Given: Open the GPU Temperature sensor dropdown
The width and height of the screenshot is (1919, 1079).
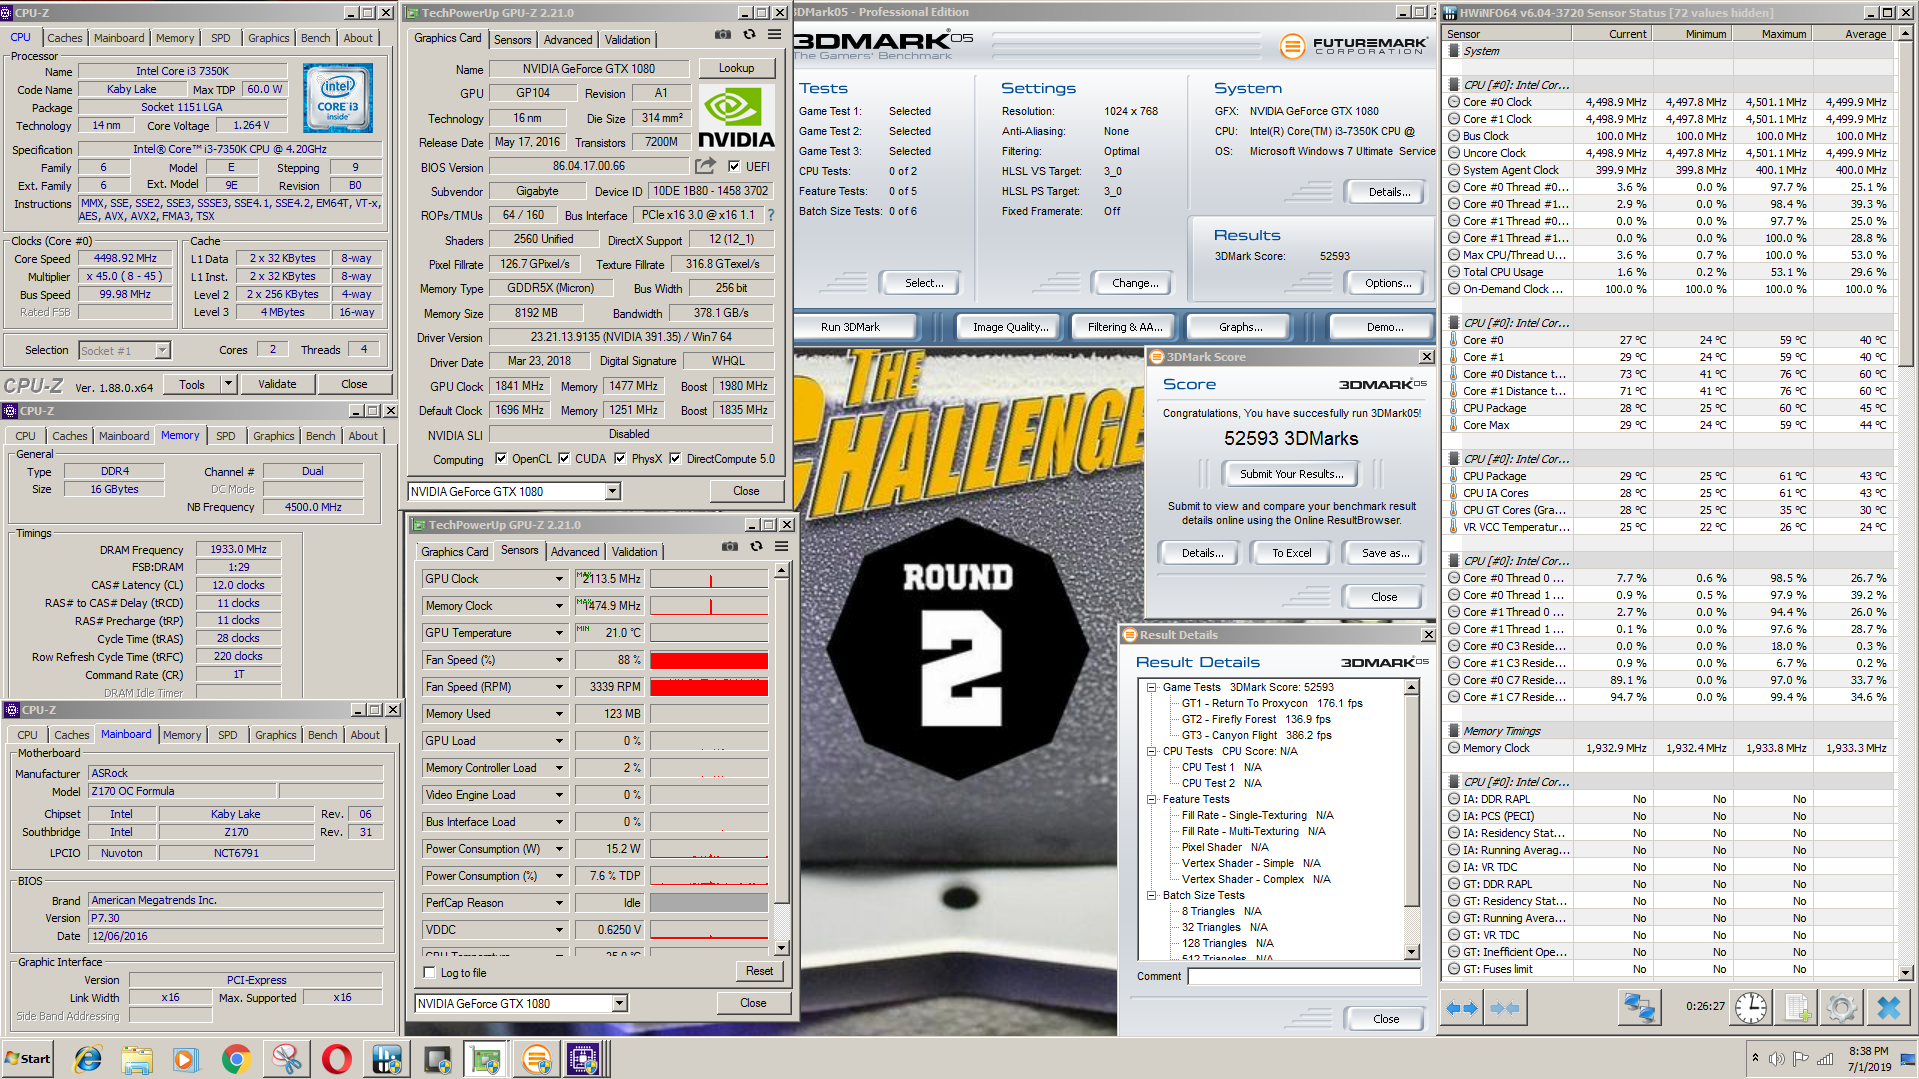Looking at the screenshot, I should tap(559, 633).
